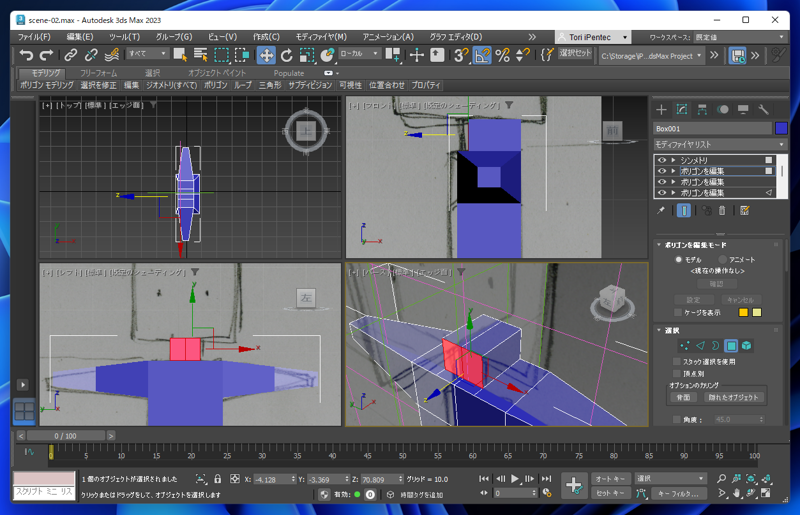Toggle visibility eye of シンメトリ modifier

(x=662, y=160)
